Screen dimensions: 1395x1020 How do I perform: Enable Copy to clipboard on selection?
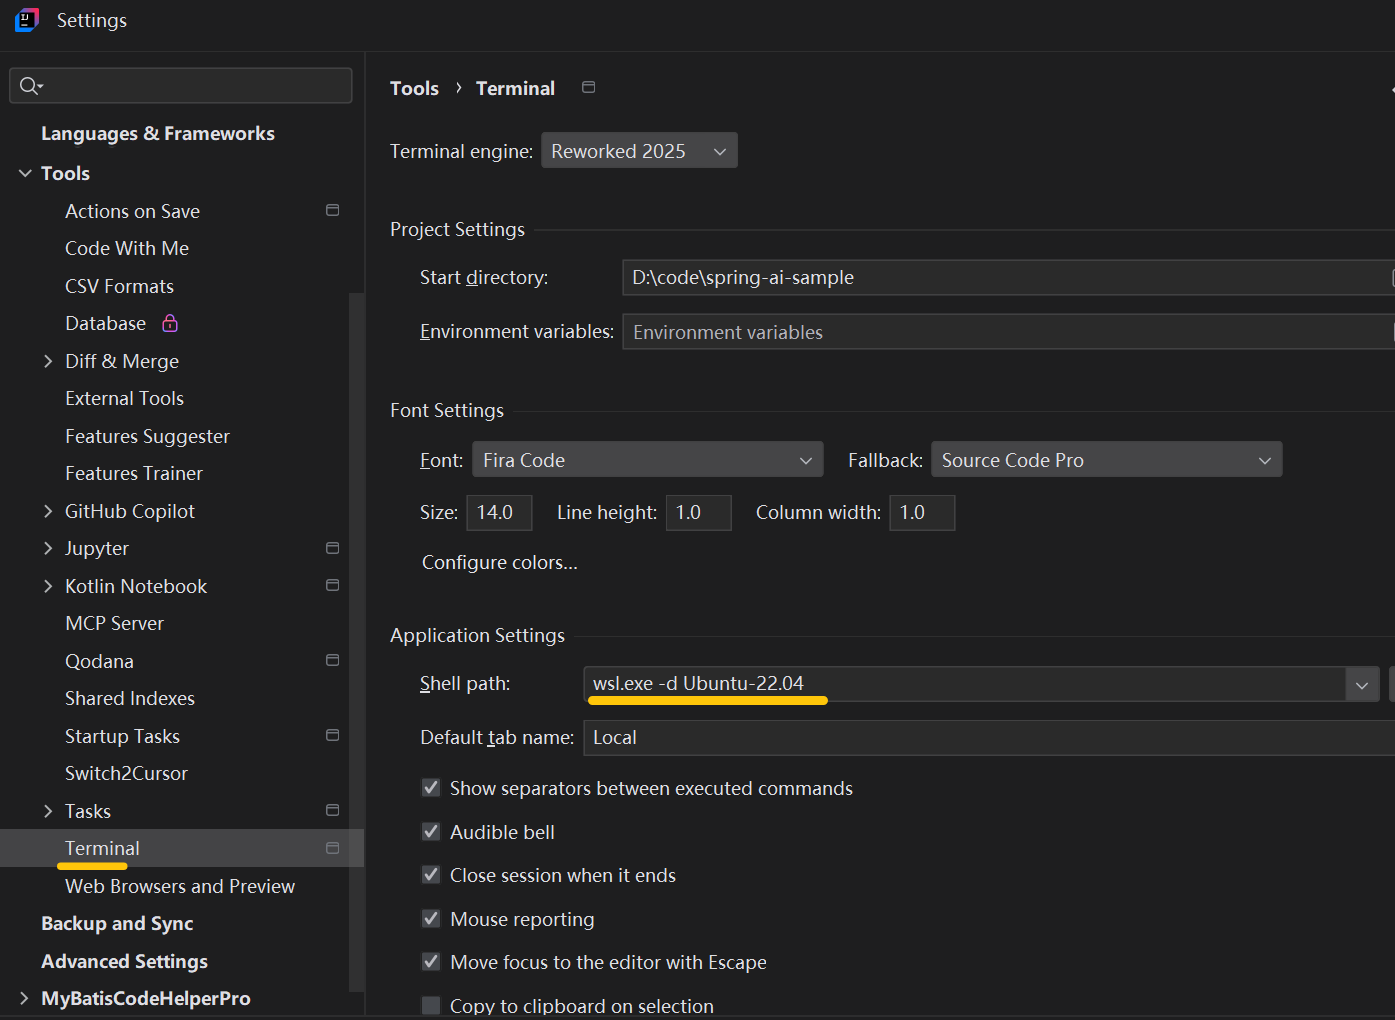pyautogui.click(x=431, y=1006)
